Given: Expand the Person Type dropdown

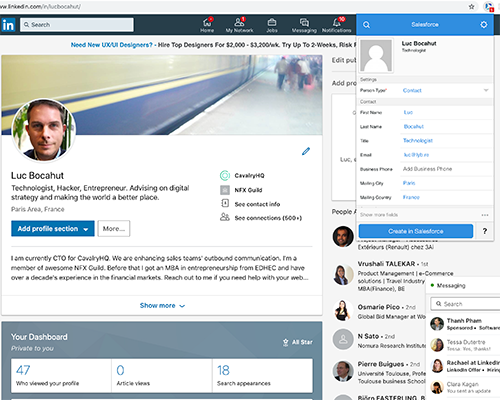Looking at the screenshot, I should (x=446, y=90).
